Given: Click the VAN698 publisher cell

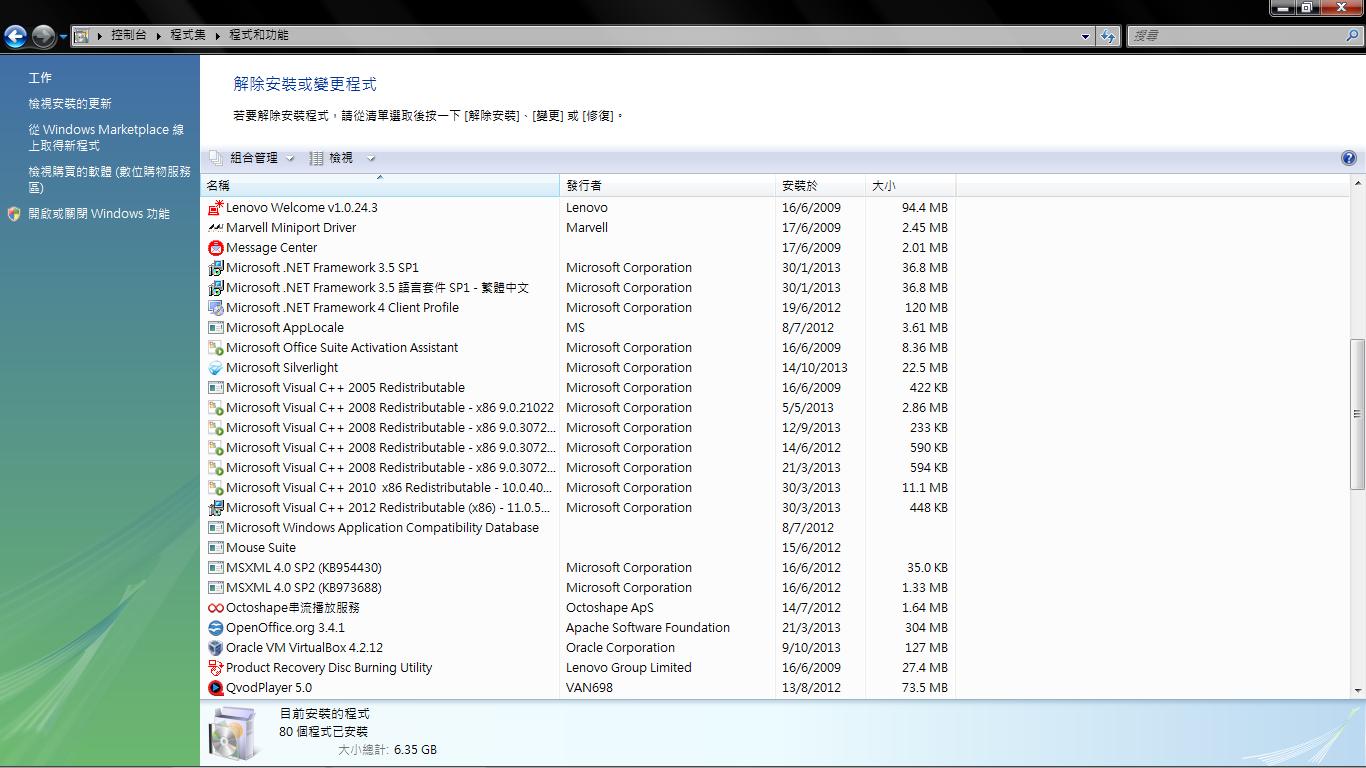Looking at the screenshot, I should pyautogui.click(x=589, y=688).
